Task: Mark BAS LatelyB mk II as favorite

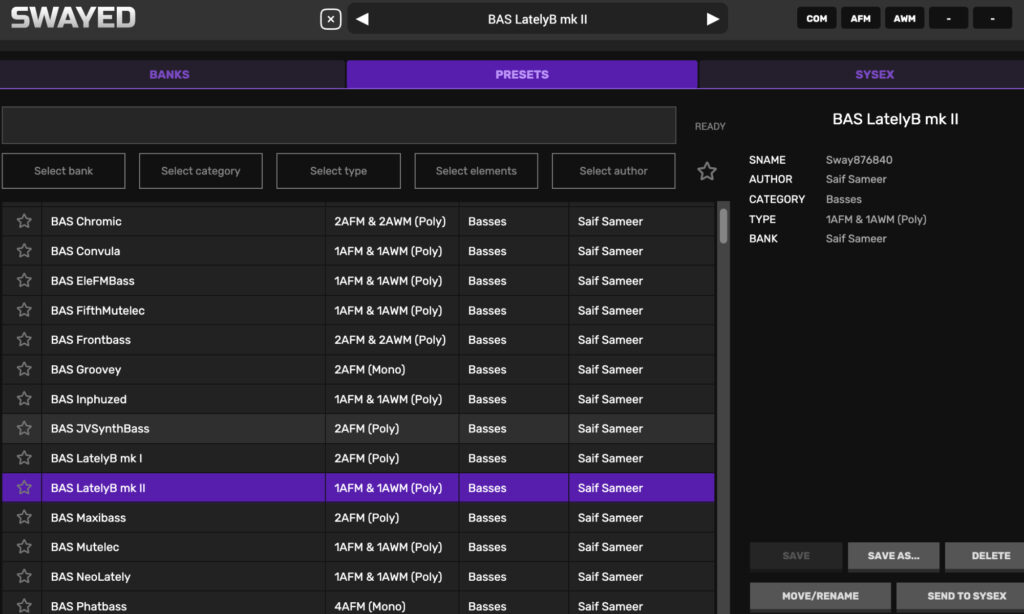Action: click(x=24, y=488)
